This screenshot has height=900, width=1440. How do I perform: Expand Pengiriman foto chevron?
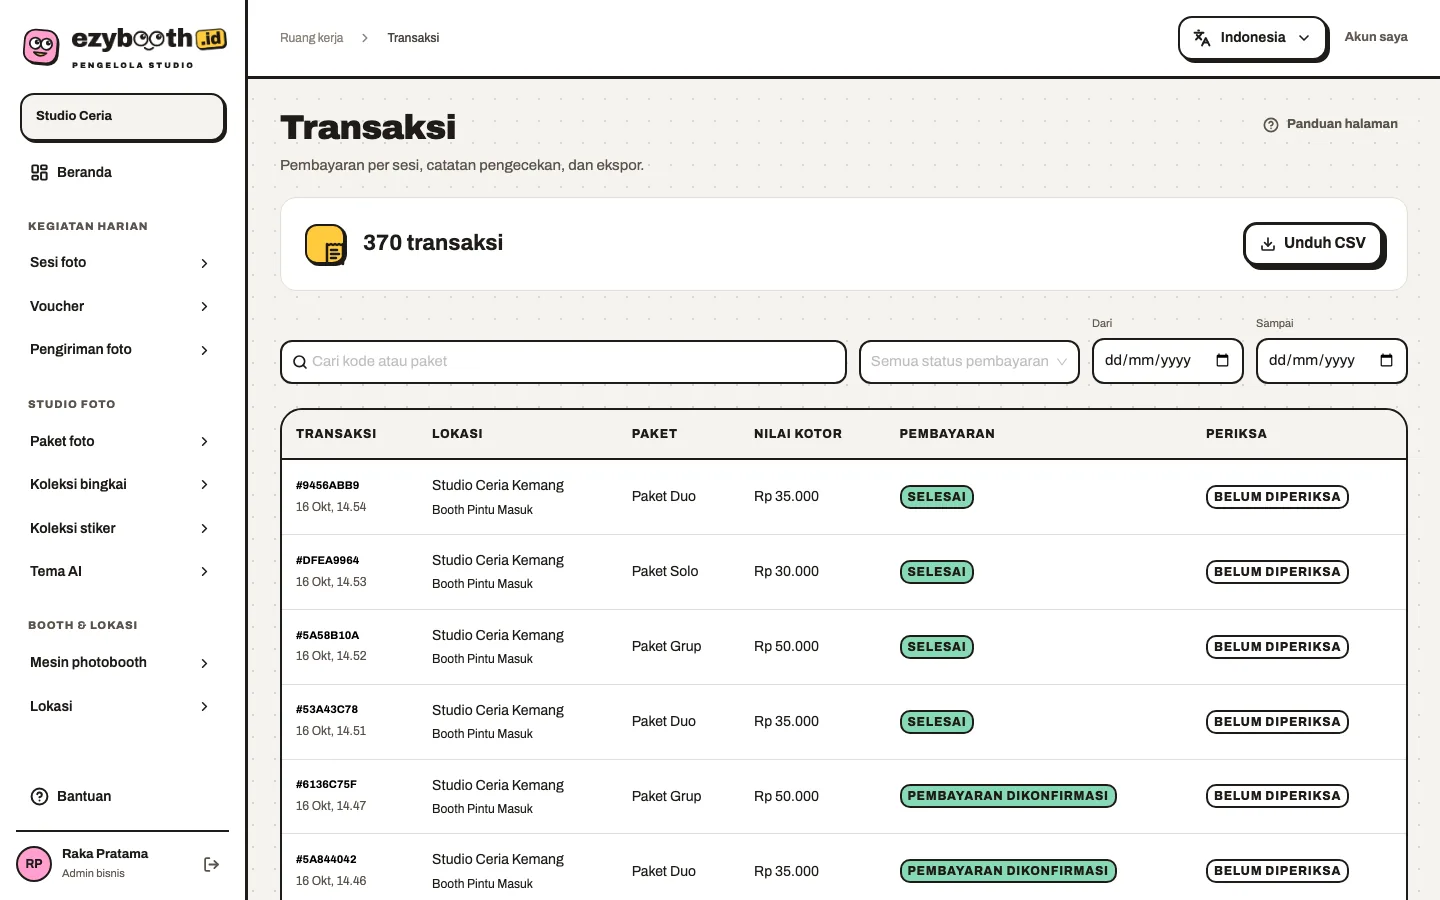pyautogui.click(x=204, y=350)
